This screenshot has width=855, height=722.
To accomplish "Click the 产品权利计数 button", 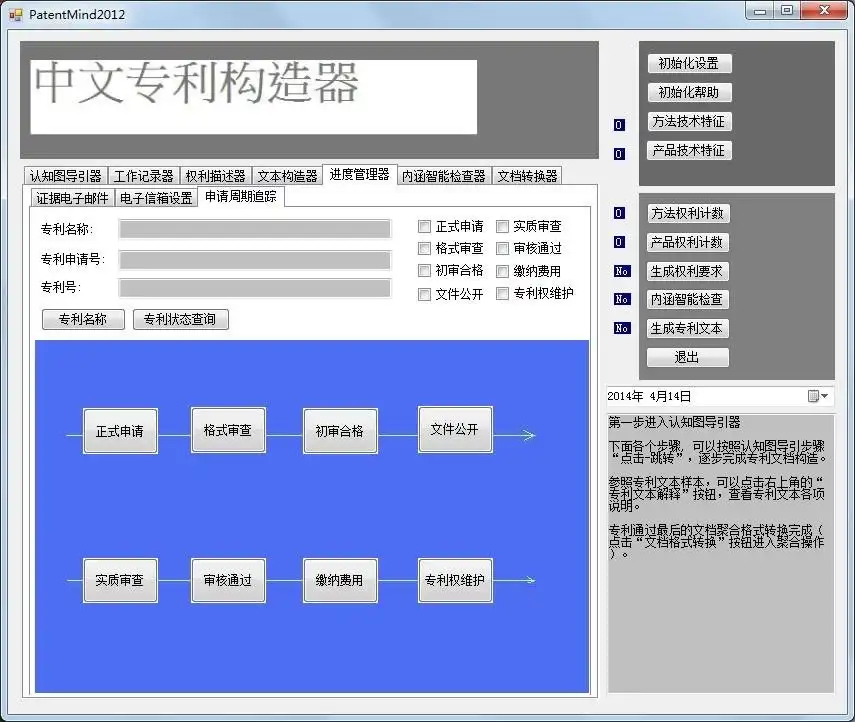I will (688, 242).
